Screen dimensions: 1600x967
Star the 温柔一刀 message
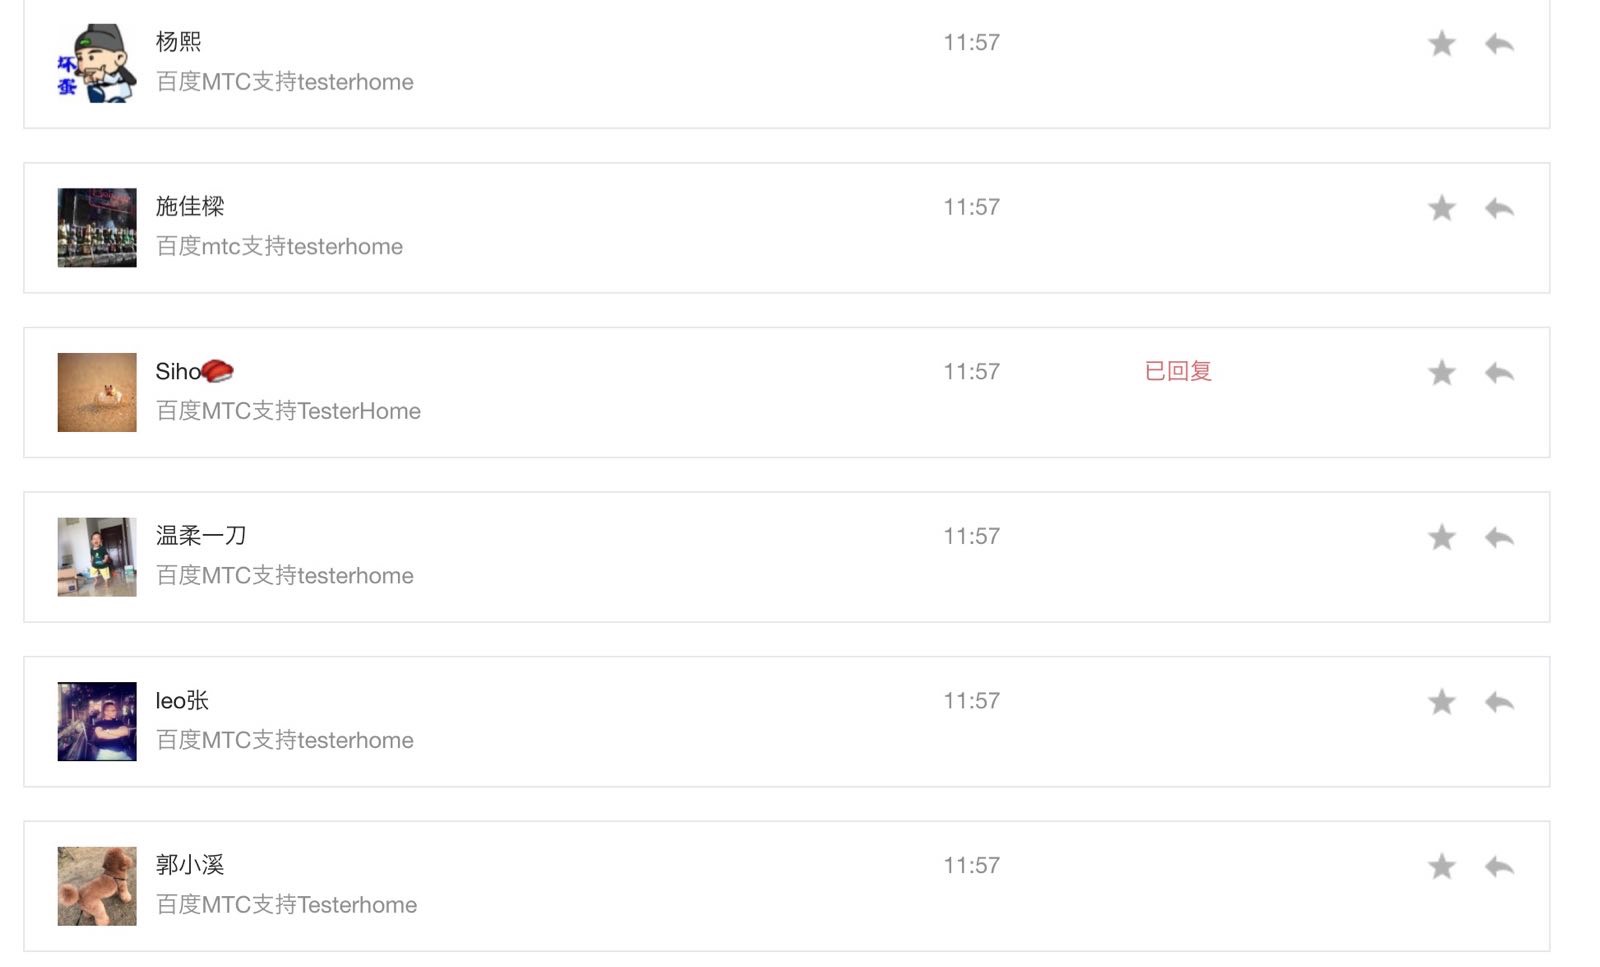(x=1441, y=537)
